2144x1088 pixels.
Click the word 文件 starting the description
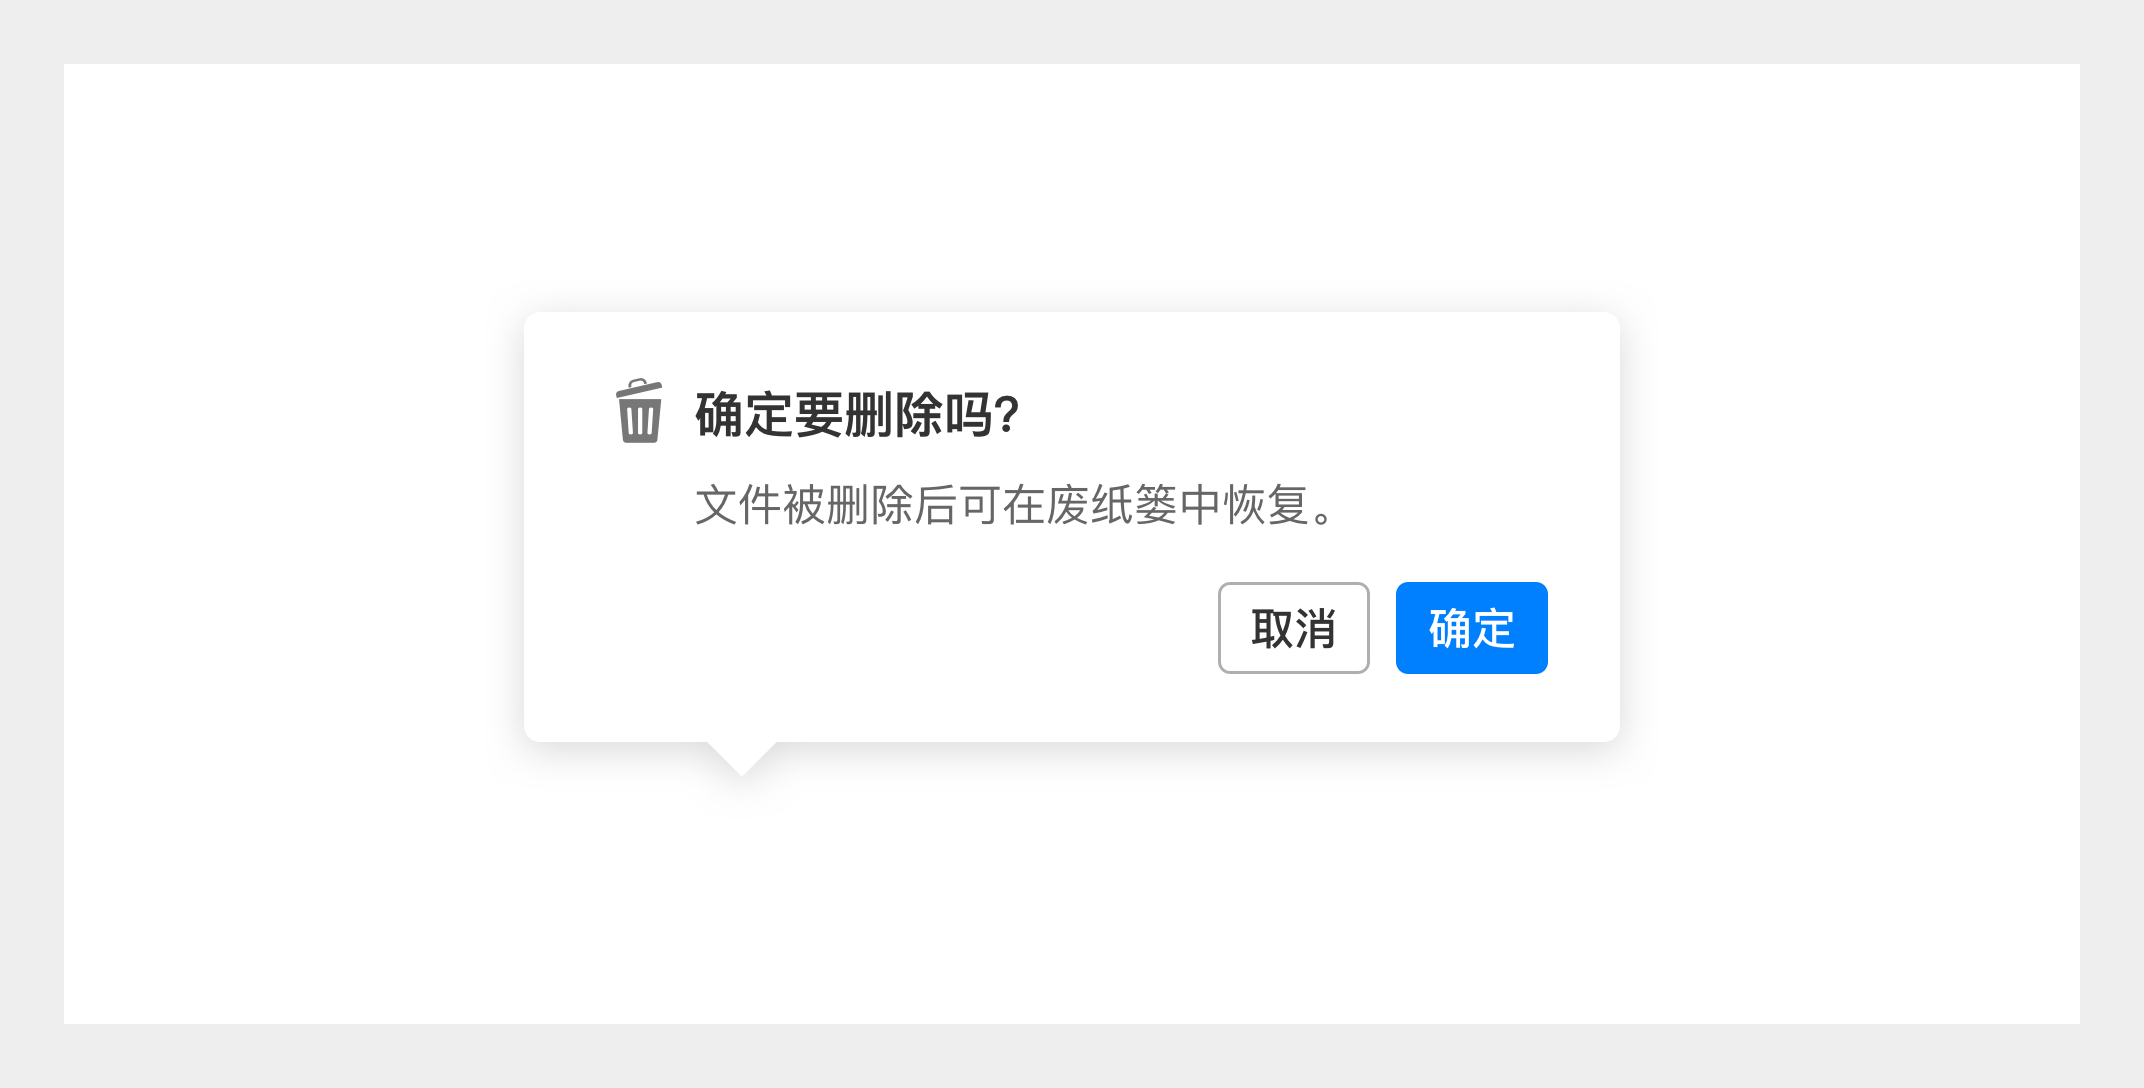tap(738, 505)
